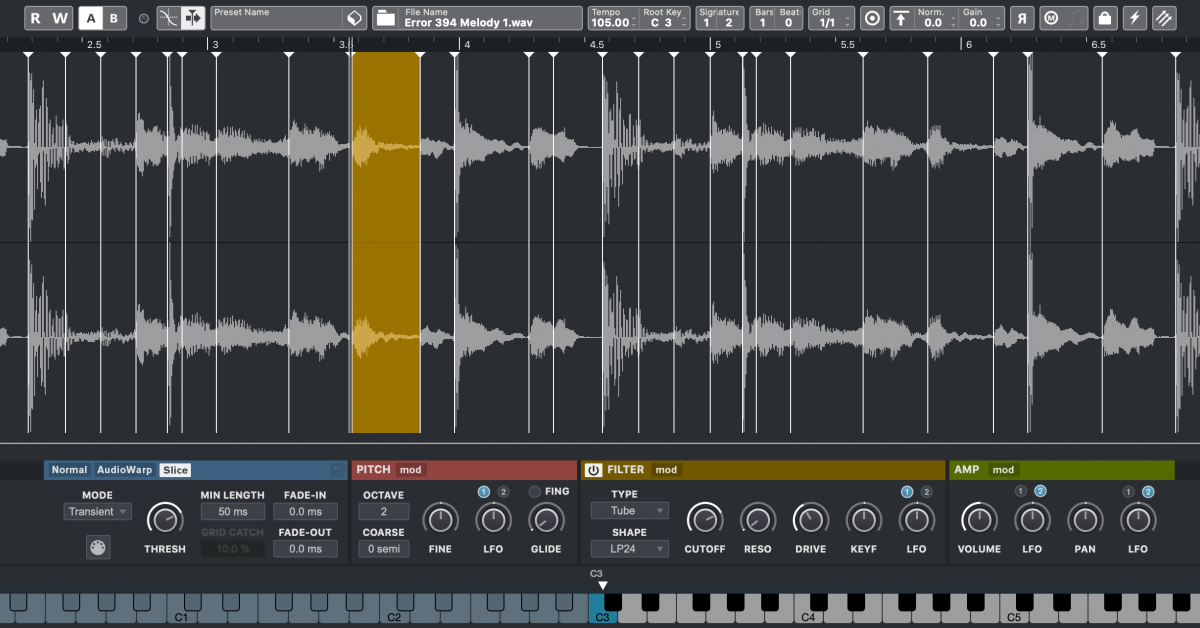1200x628 pixels.
Task: Click the small round MIDI activity indicator
Action: 143,18
